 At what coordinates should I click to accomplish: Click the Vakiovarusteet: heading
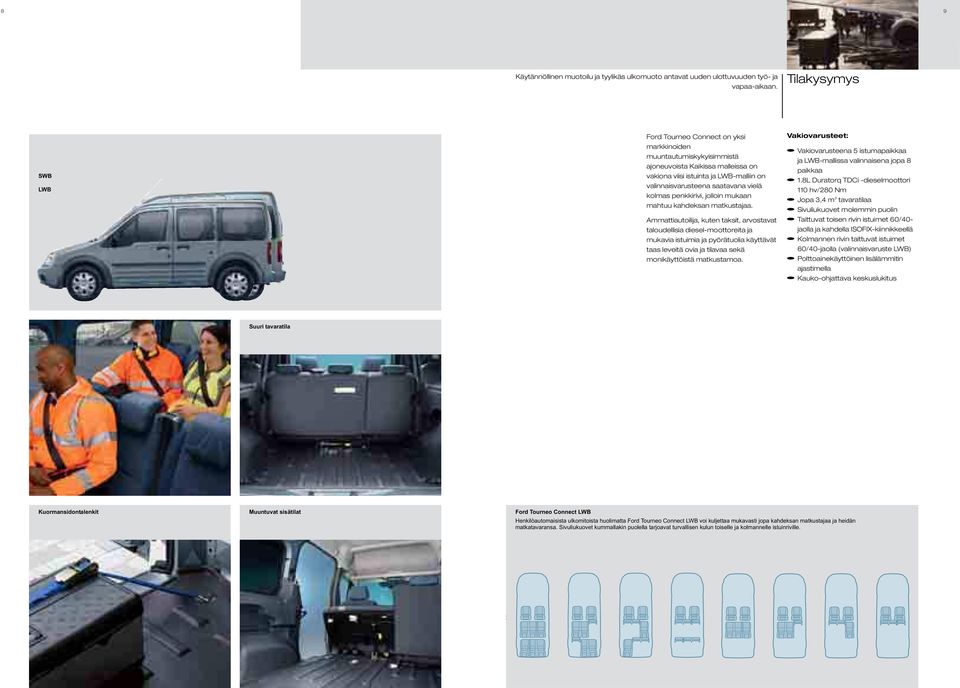coord(817,136)
